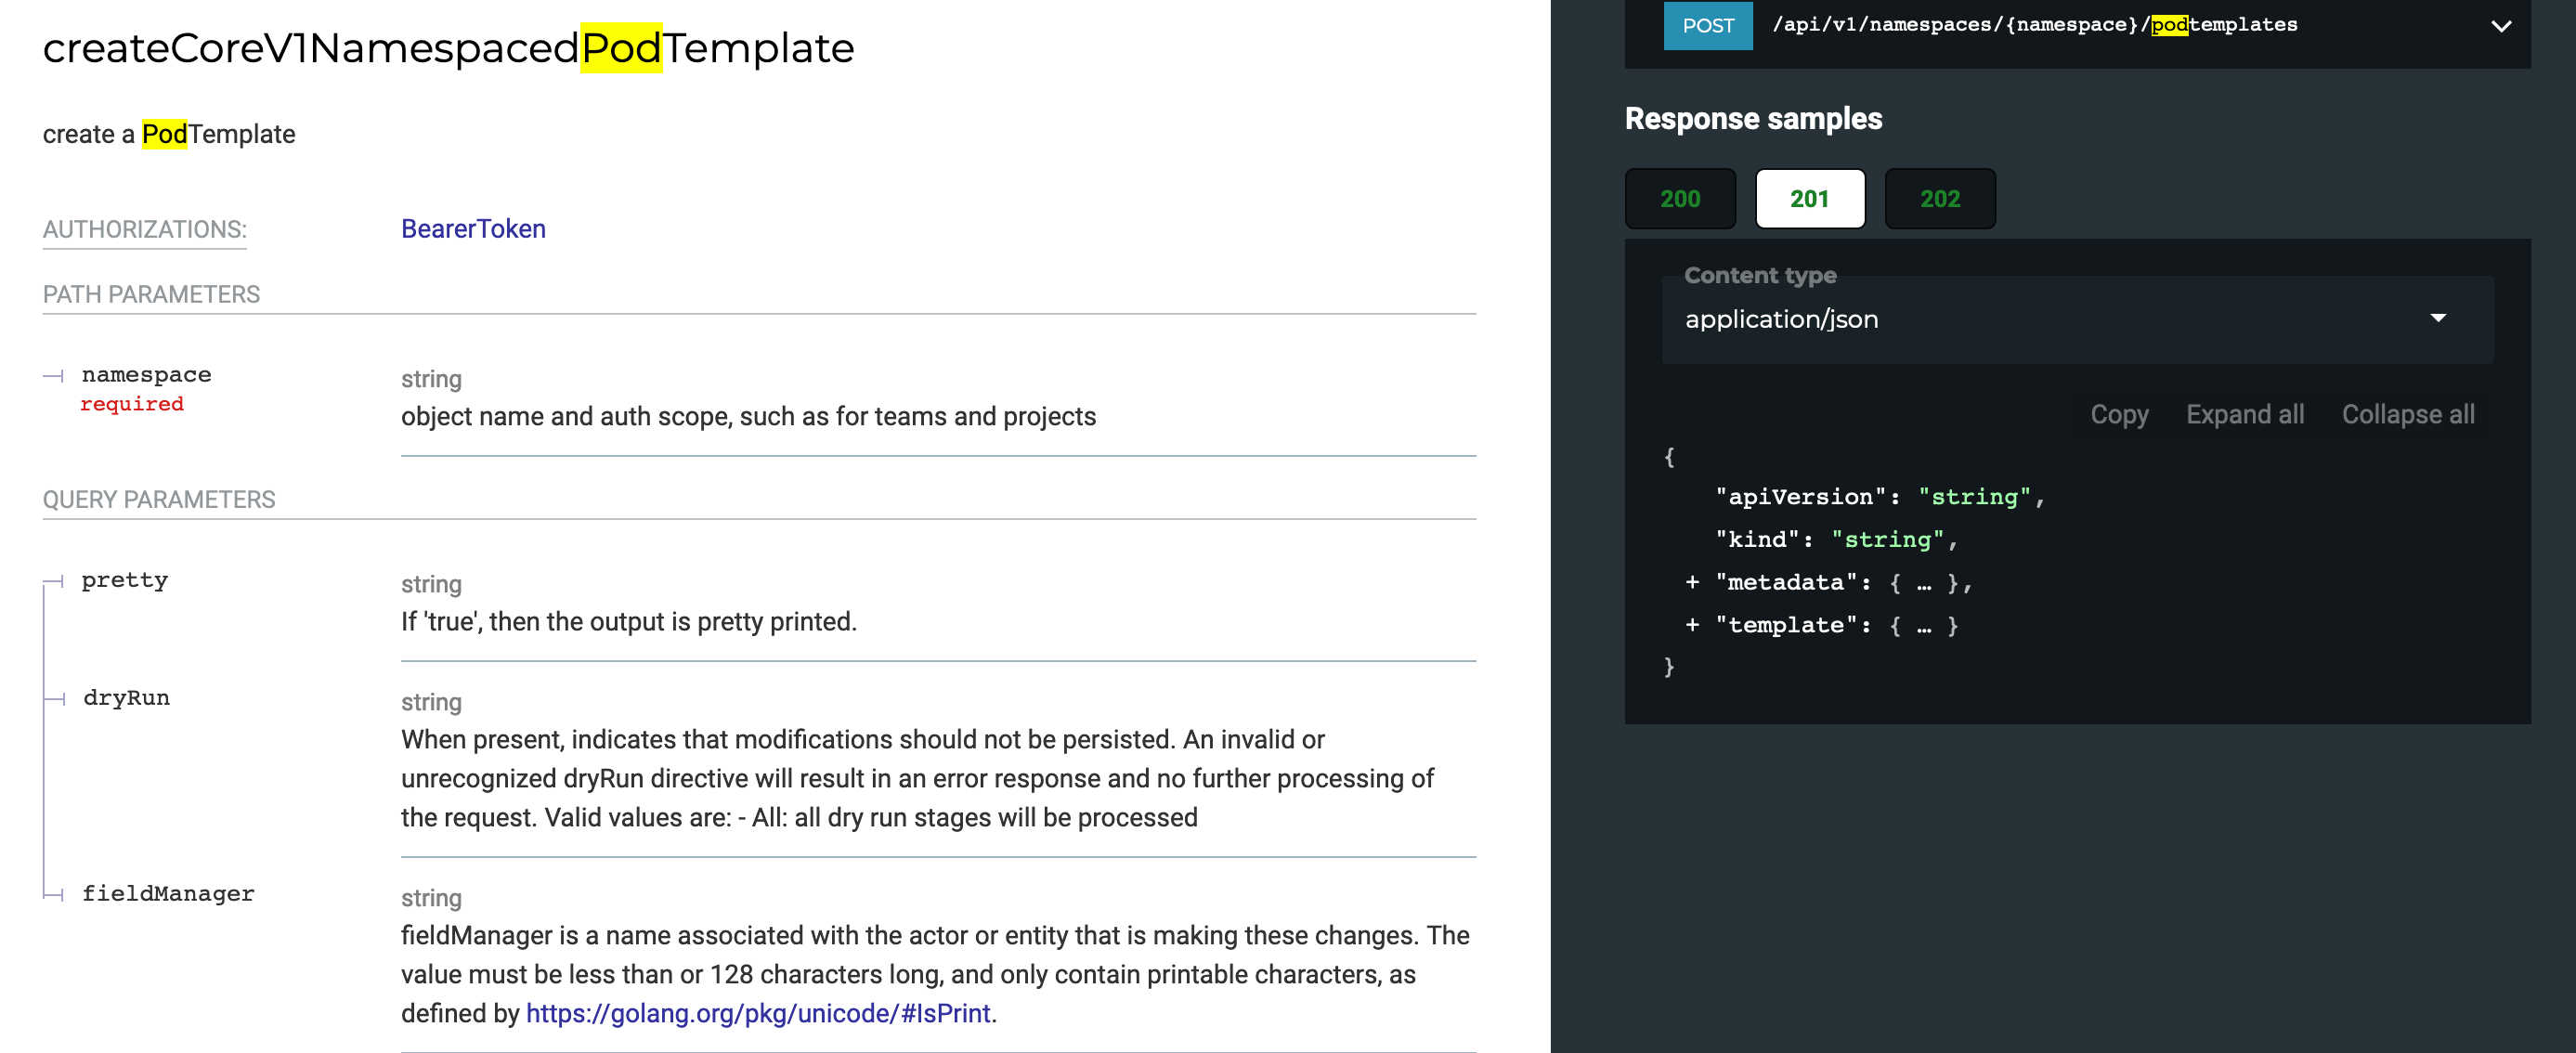The height and width of the screenshot is (1053, 2576).
Task: Copy the JSON response sample
Action: click(2119, 414)
